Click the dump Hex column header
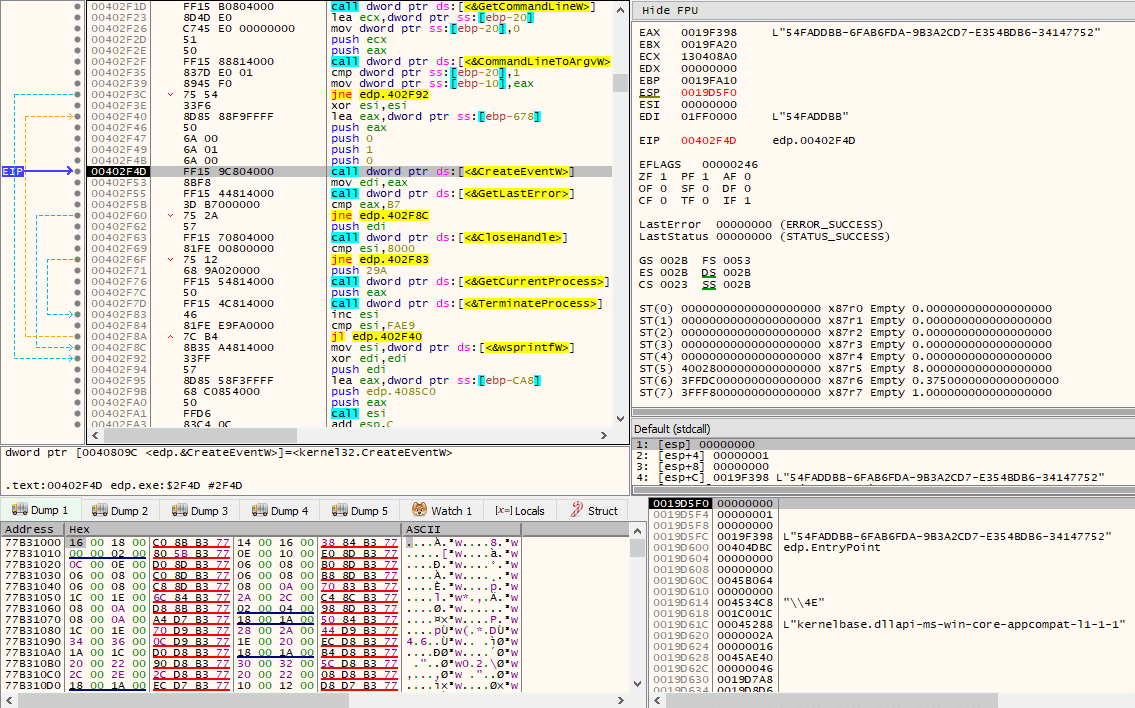This screenshot has height=708, width=1135. [232, 529]
